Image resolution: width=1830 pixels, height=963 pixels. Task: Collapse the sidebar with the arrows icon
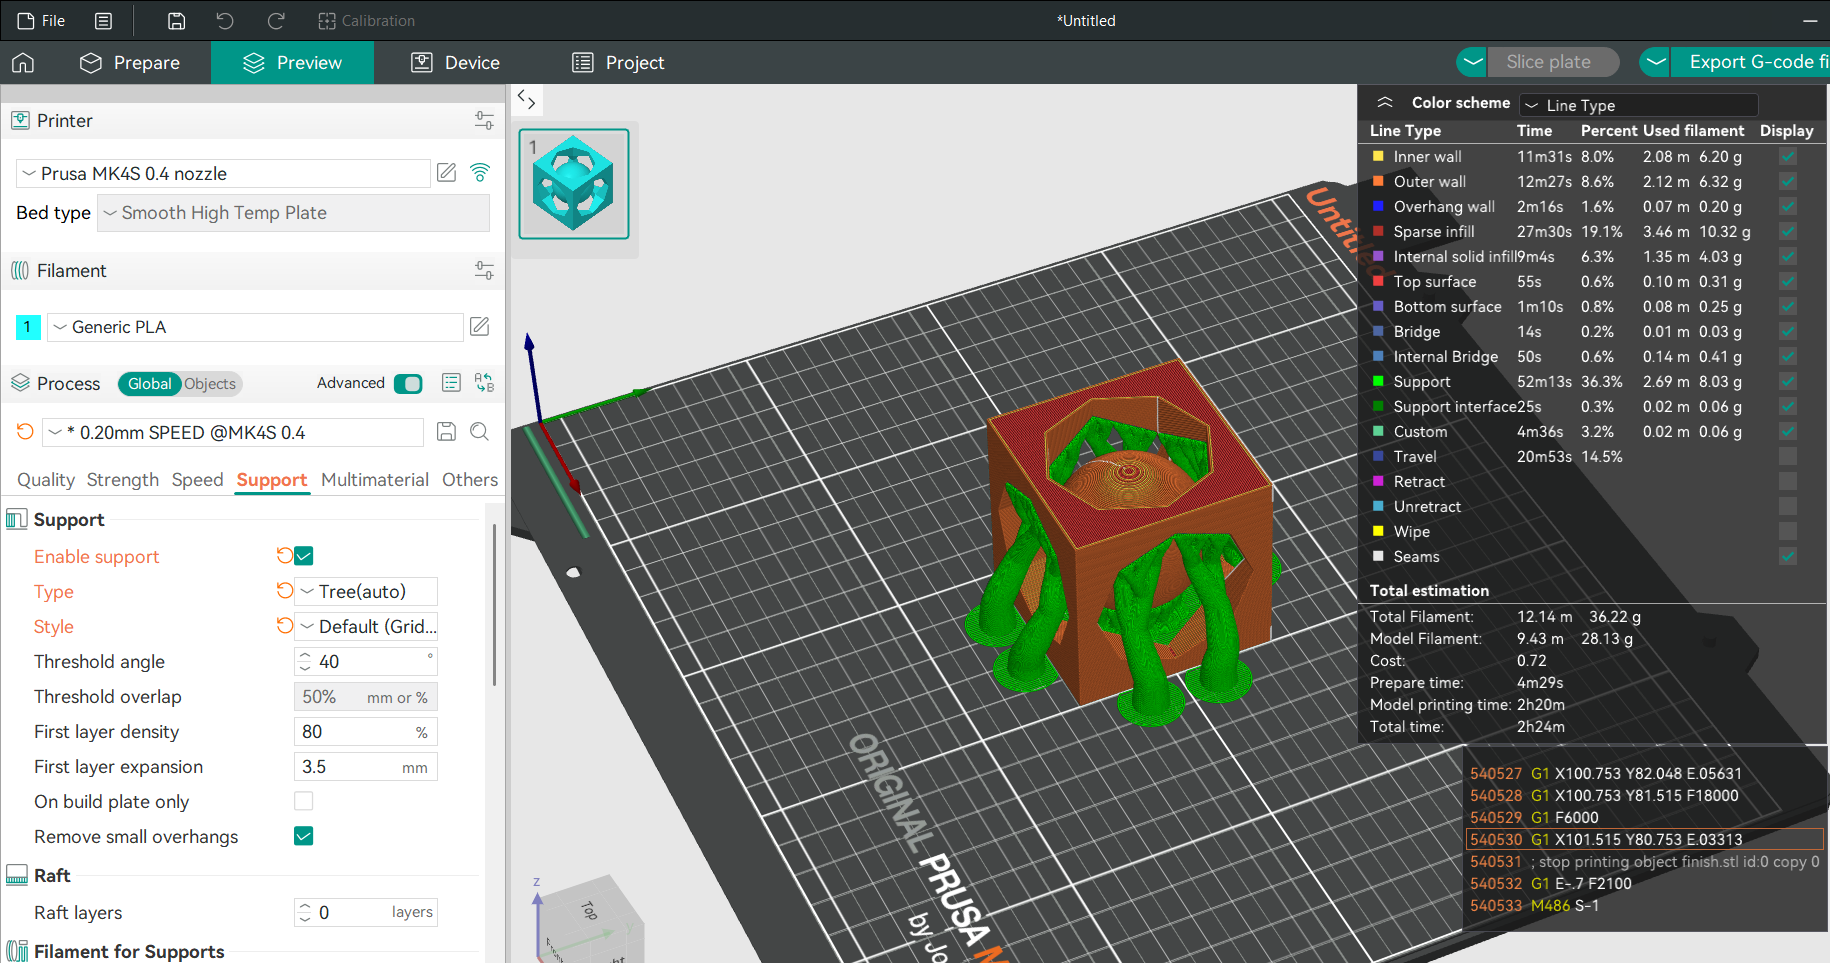click(x=527, y=99)
